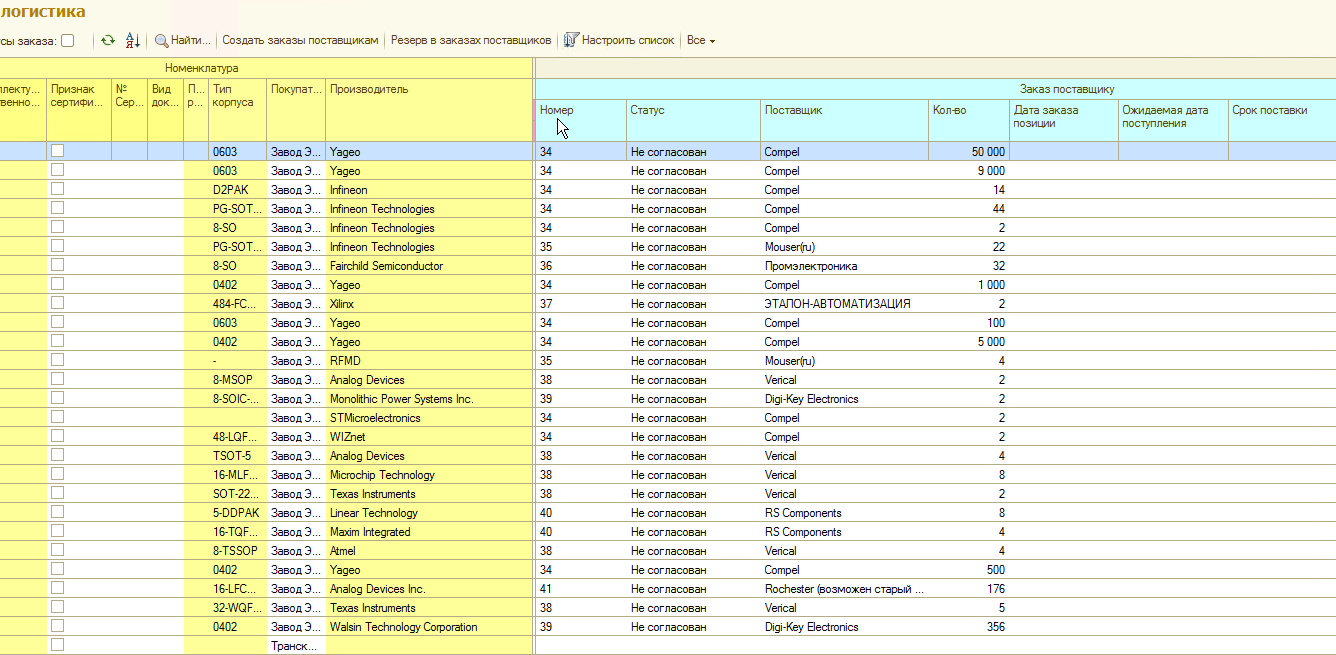The height and width of the screenshot is (655, 1336).
Task: Click the Настроить список filter icon
Action: coord(571,41)
